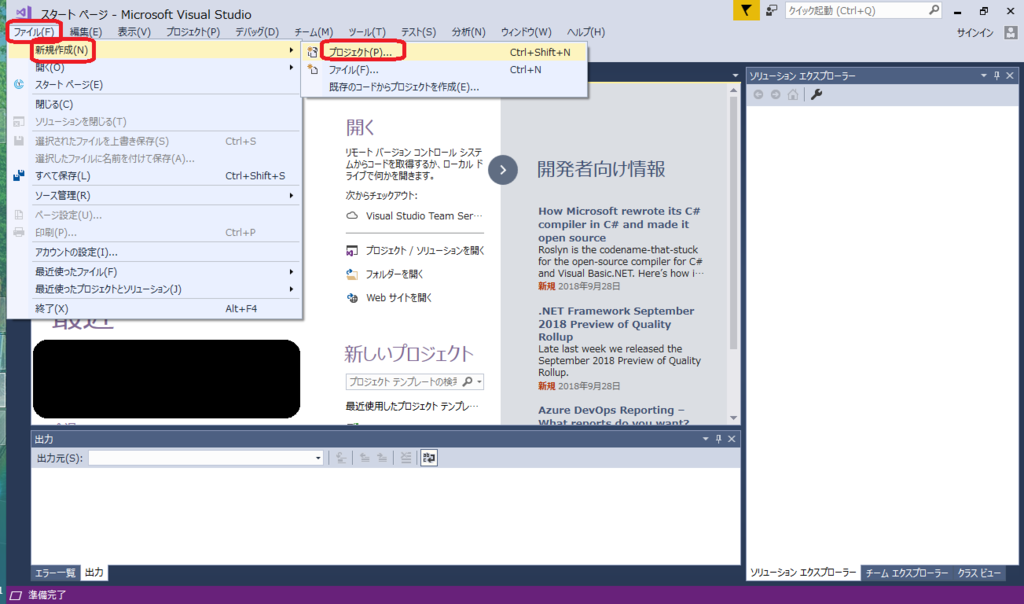Select ファイル(F)... in the new submenu
Viewport: 1024px width, 604px height.
445,69
